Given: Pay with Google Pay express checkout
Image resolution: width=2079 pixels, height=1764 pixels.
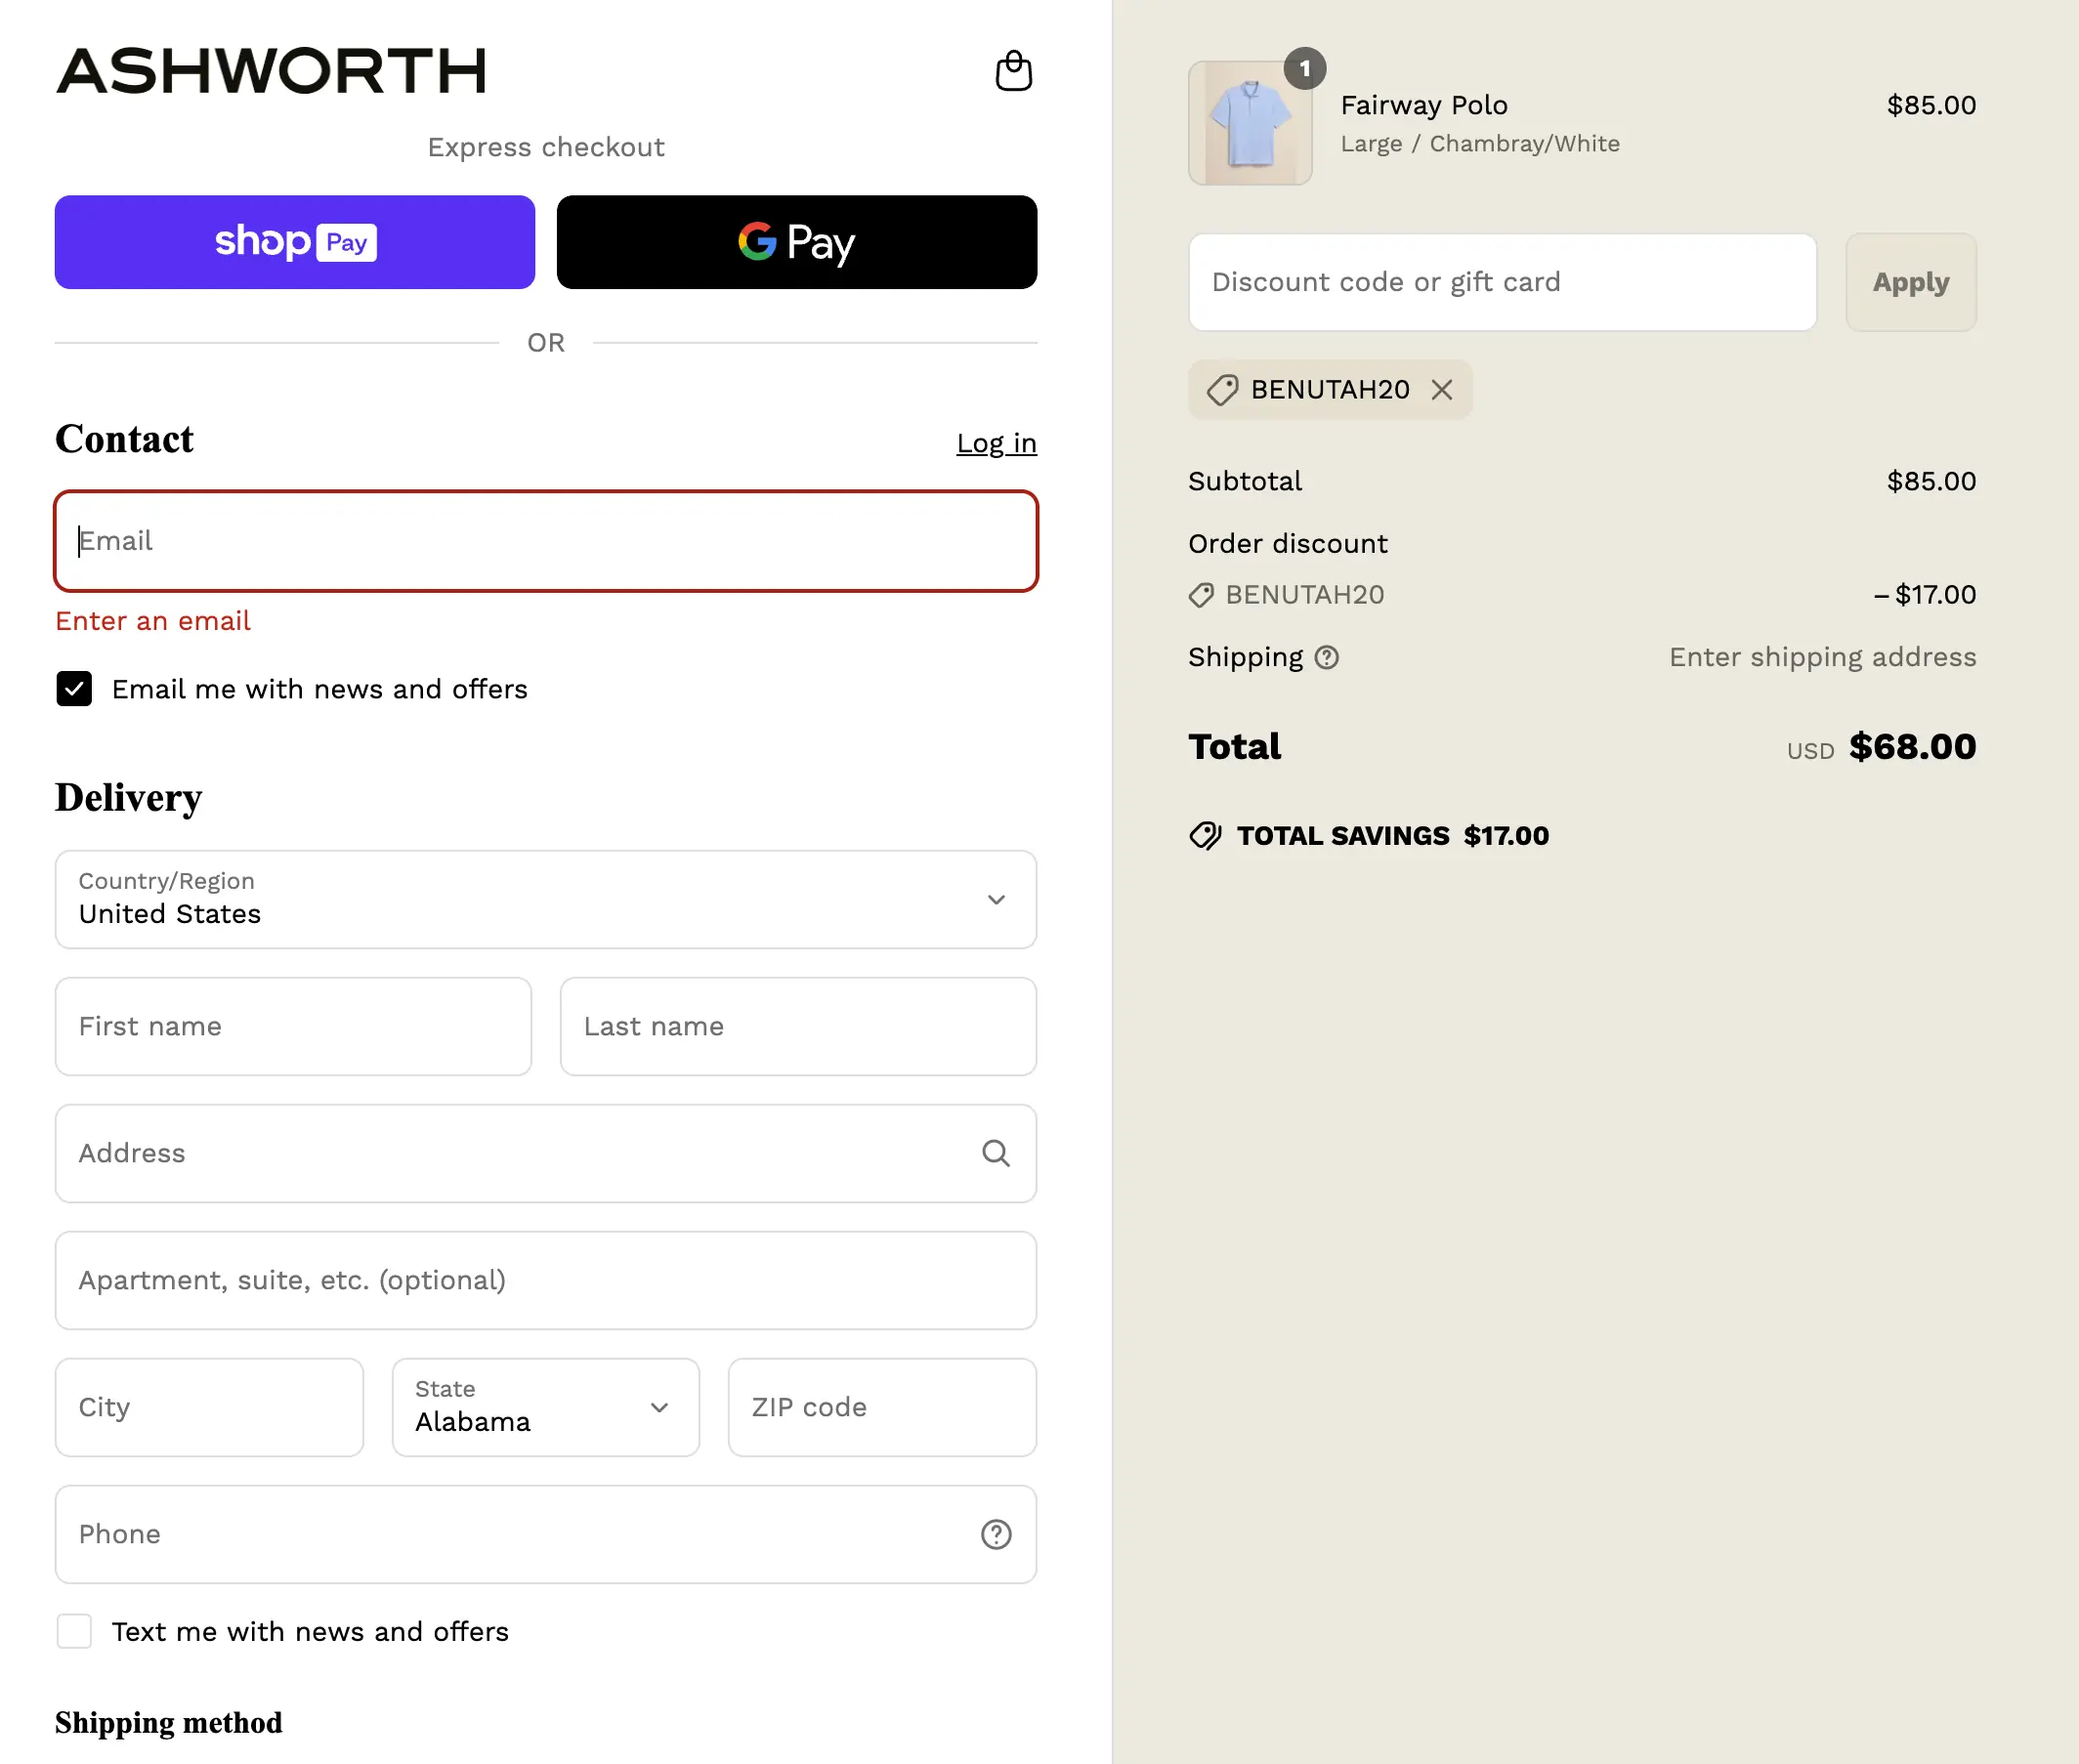Looking at the screenshot, I should coord(797,242).
